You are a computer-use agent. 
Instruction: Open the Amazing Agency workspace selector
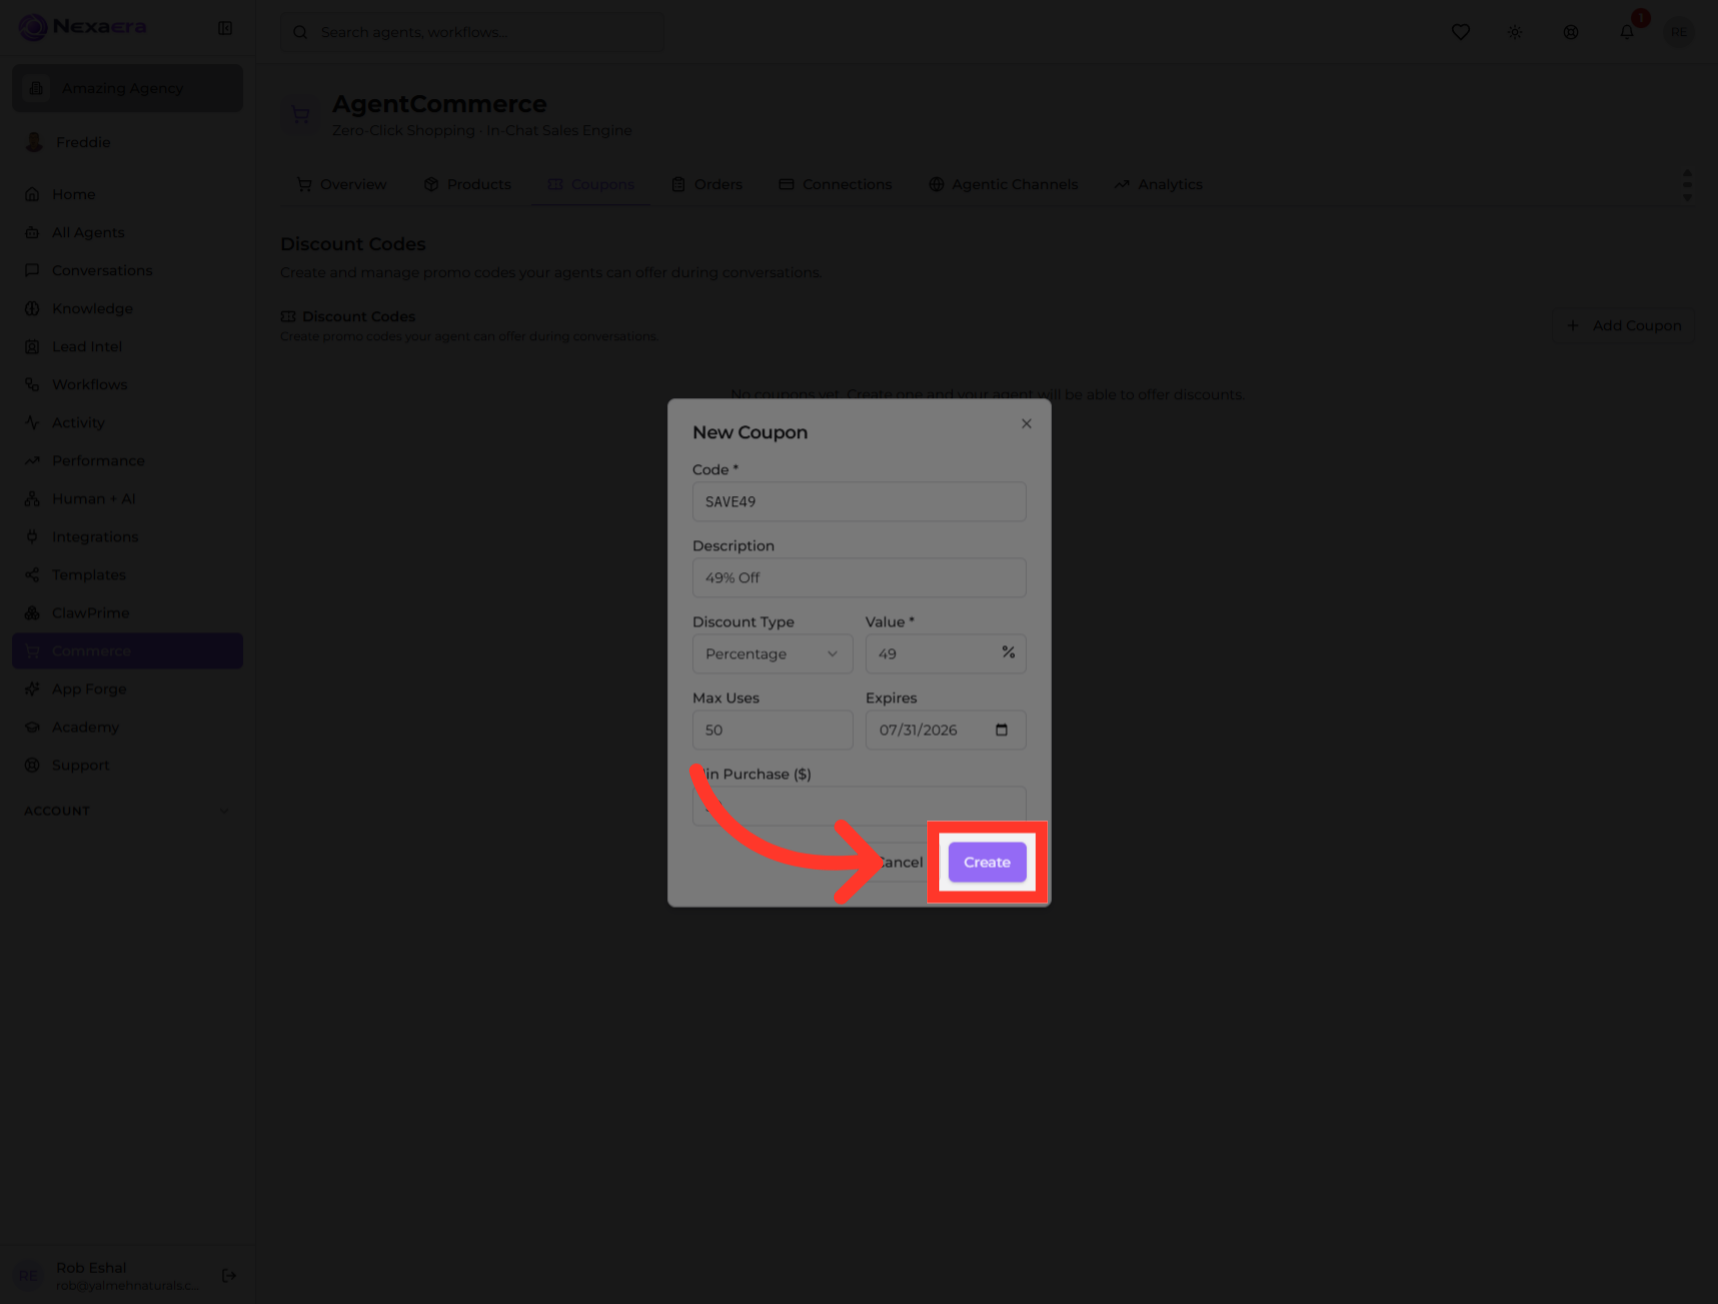[127, 88]
